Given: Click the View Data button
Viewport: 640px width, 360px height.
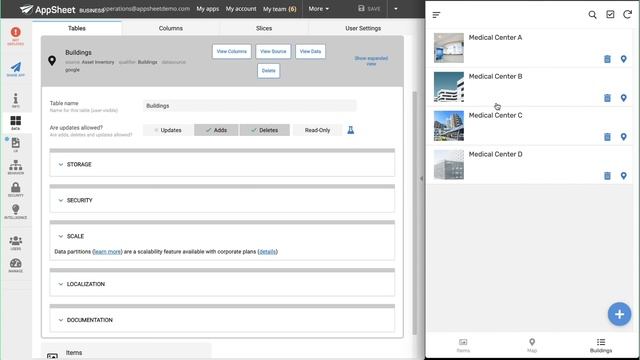Looking at the screenshot, I should pos(310,51).
